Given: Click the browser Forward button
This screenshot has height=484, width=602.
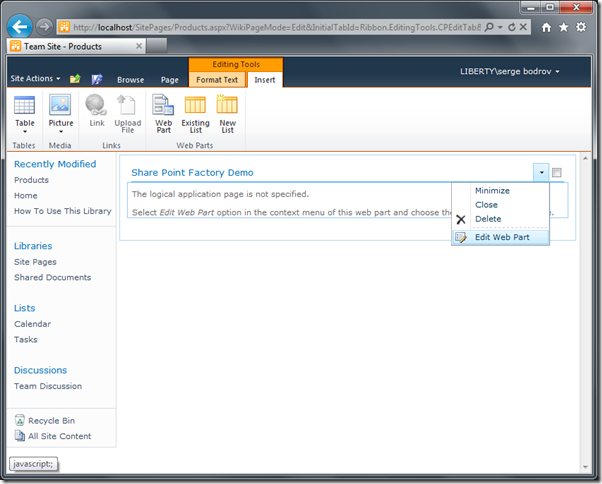Looking at the screenshot, I should coord(44,27).
